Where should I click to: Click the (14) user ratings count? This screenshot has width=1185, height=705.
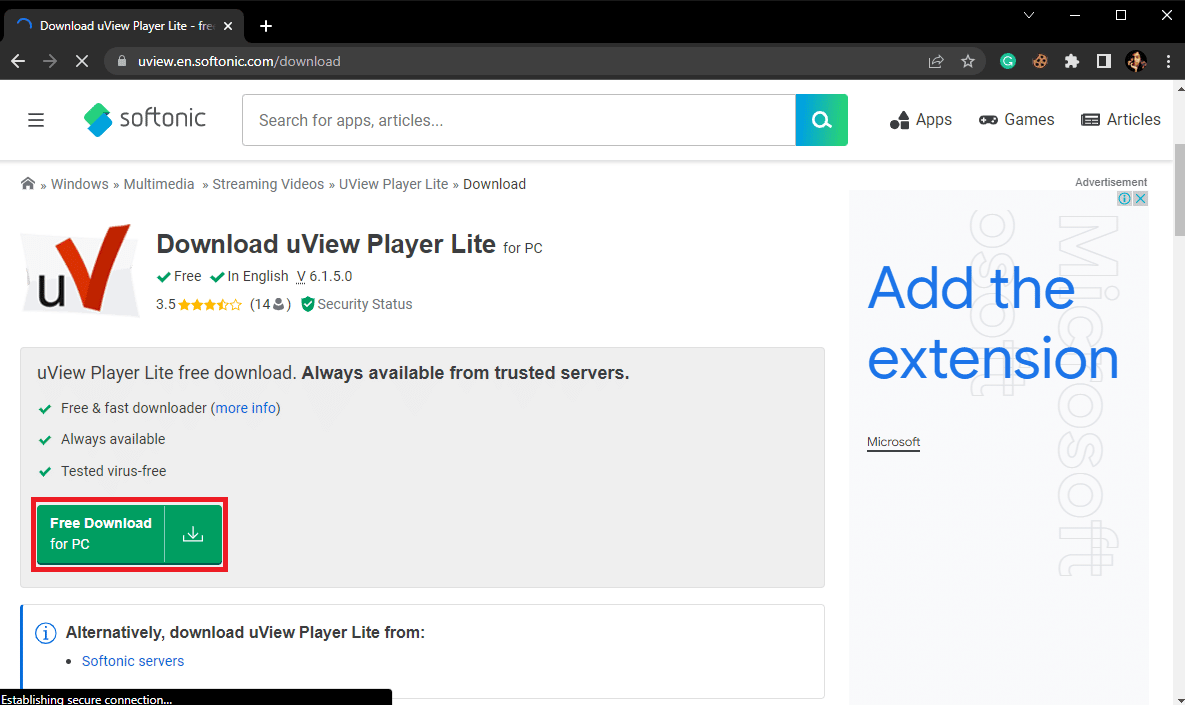tap(271, 304)
